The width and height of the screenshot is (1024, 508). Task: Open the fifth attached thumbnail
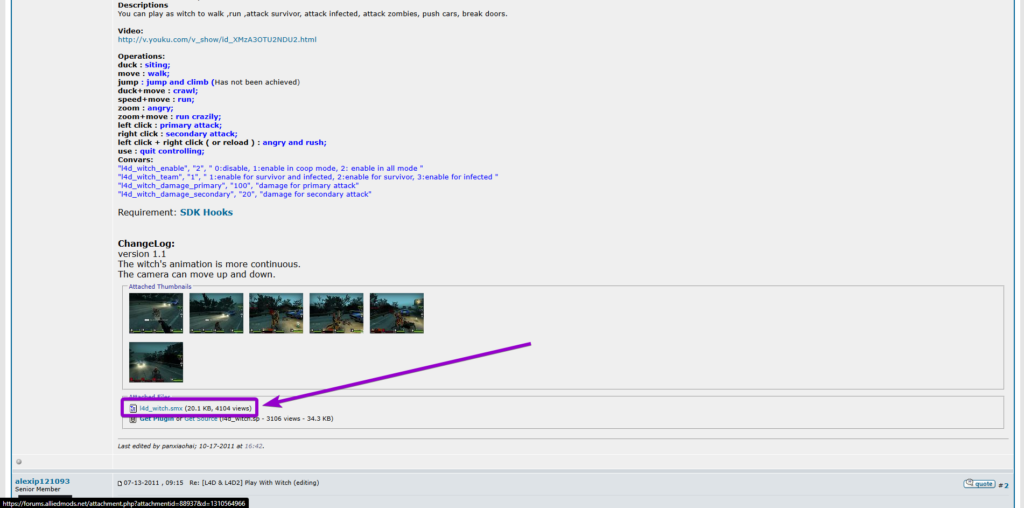point(396,313)
